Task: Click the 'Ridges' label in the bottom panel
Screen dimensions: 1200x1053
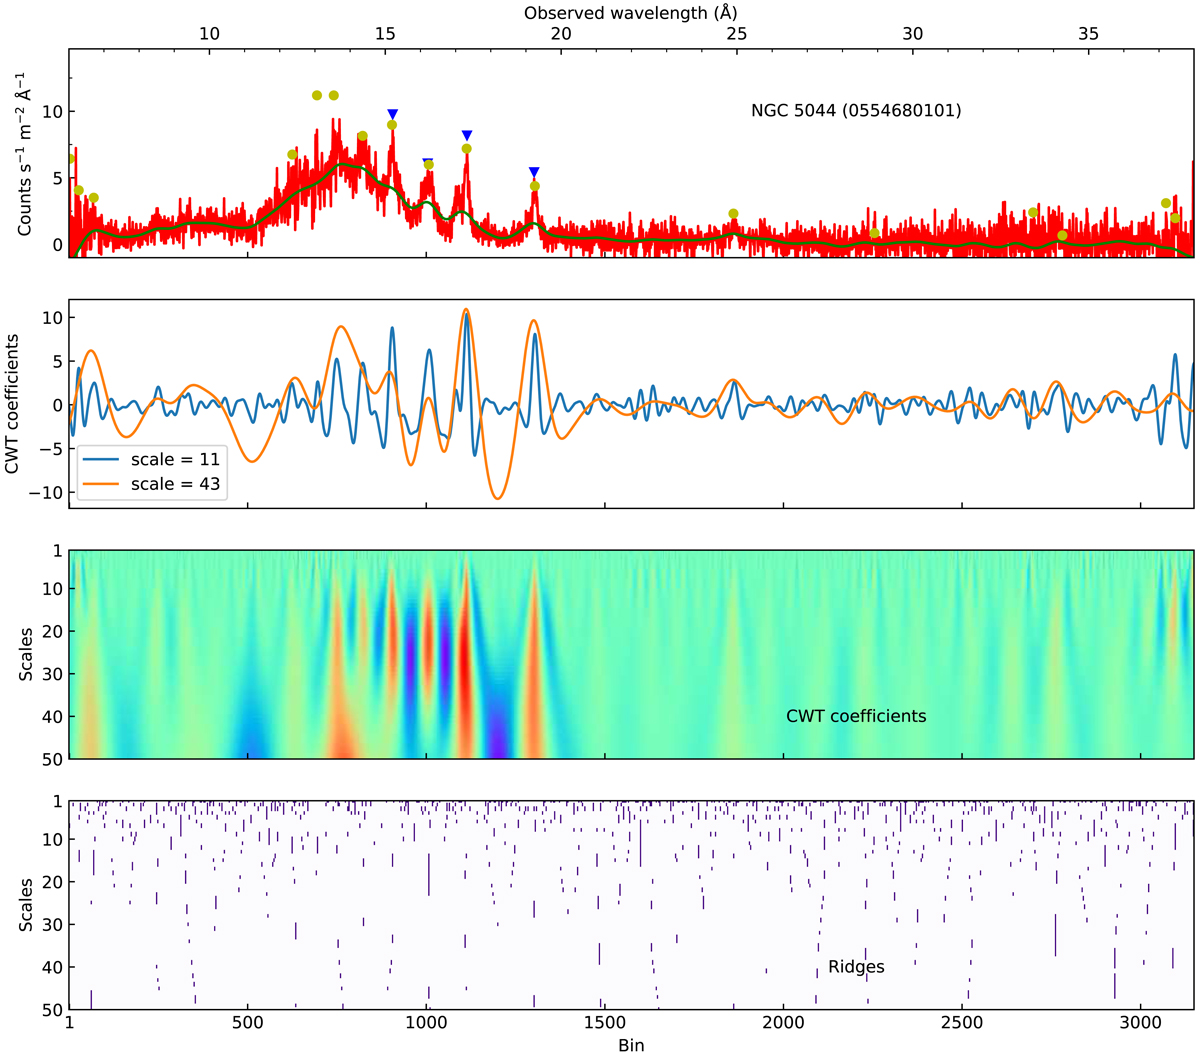Action: click(856, 967)
